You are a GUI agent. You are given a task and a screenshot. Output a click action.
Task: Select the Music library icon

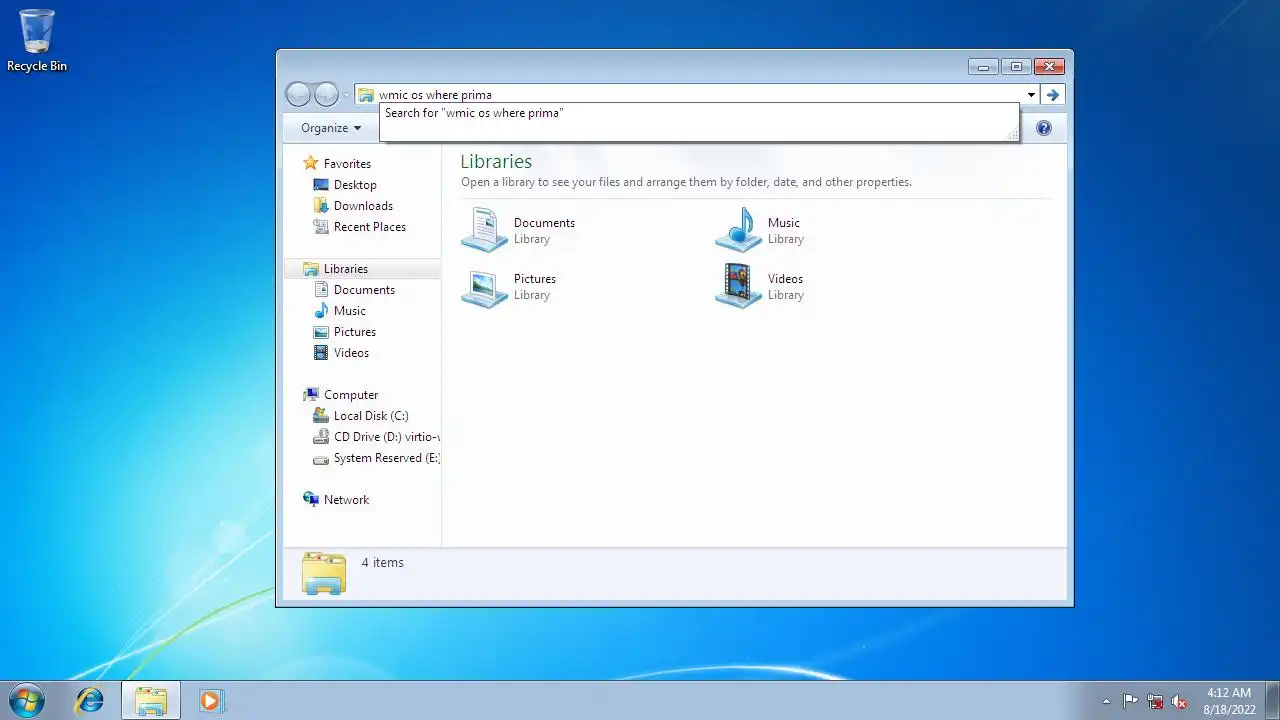pyautogui.click(x=738, y=230)
